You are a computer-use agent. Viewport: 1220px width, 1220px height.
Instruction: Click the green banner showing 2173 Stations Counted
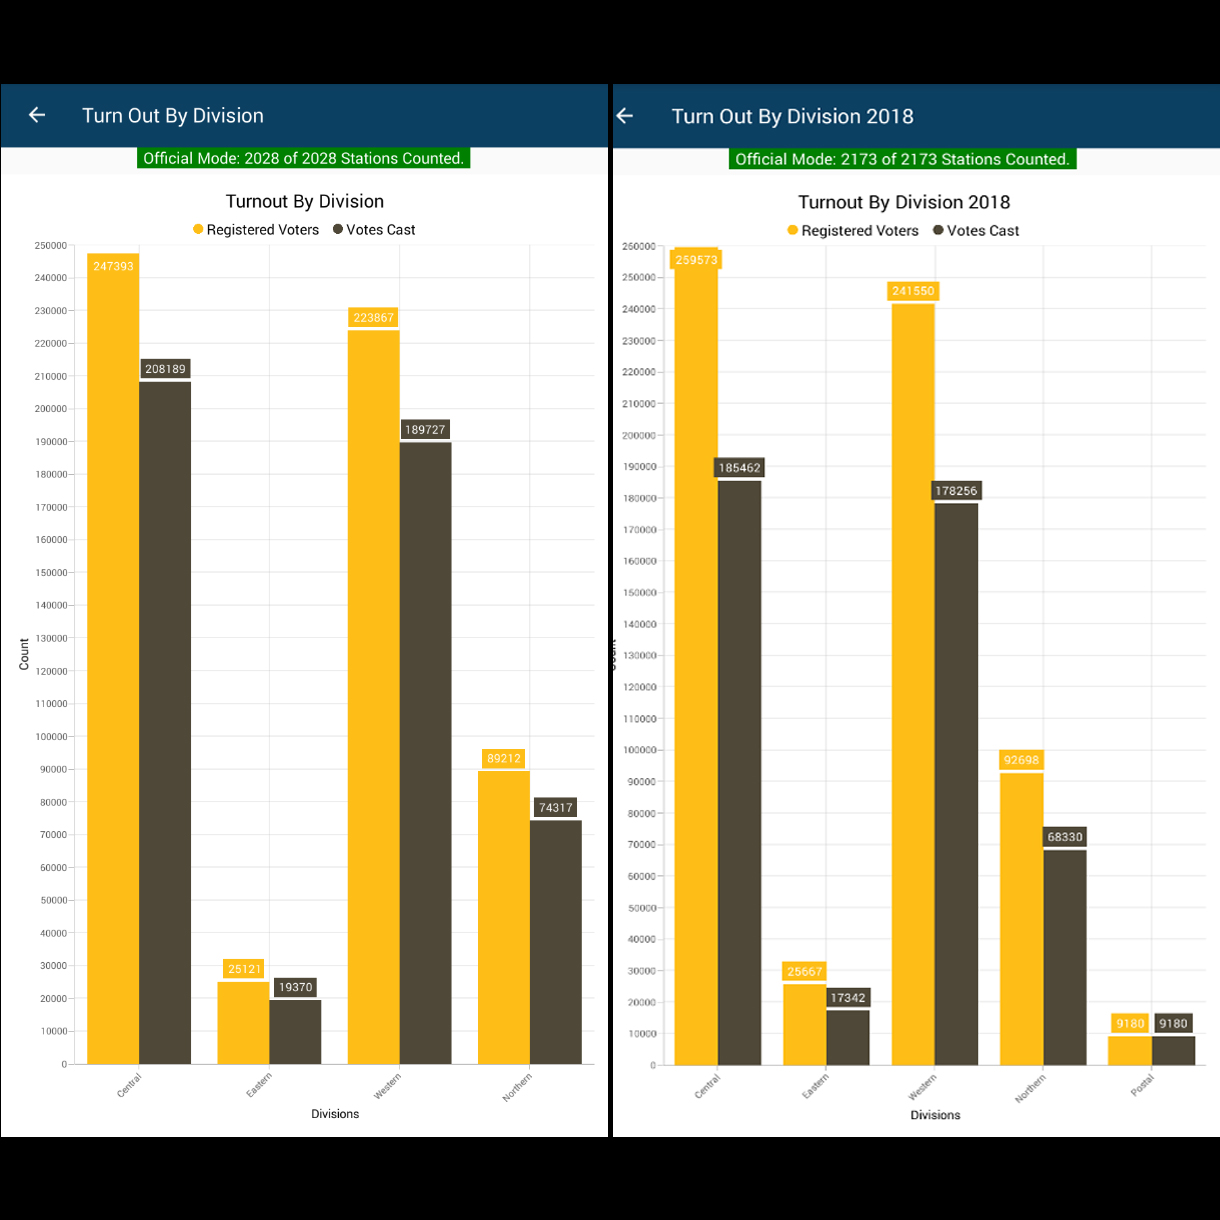tap(902, 159)
